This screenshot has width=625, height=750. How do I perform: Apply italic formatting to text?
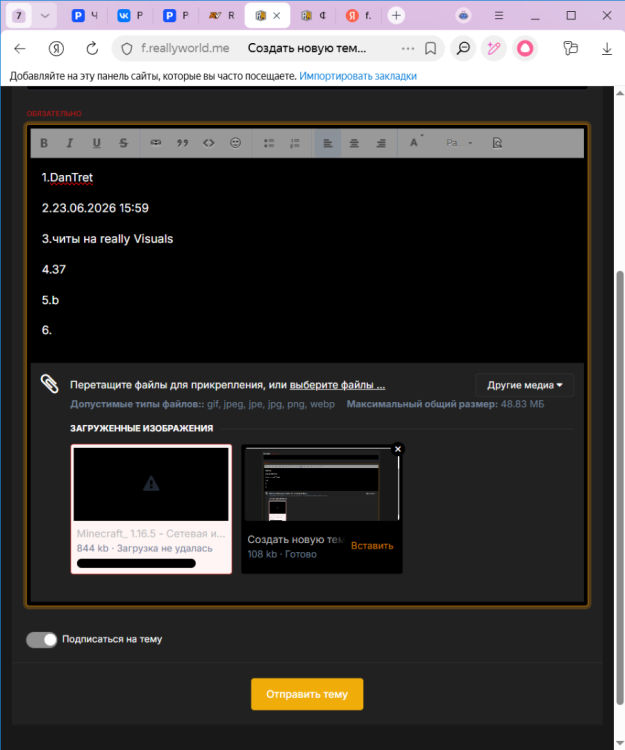tap(70, 143)
